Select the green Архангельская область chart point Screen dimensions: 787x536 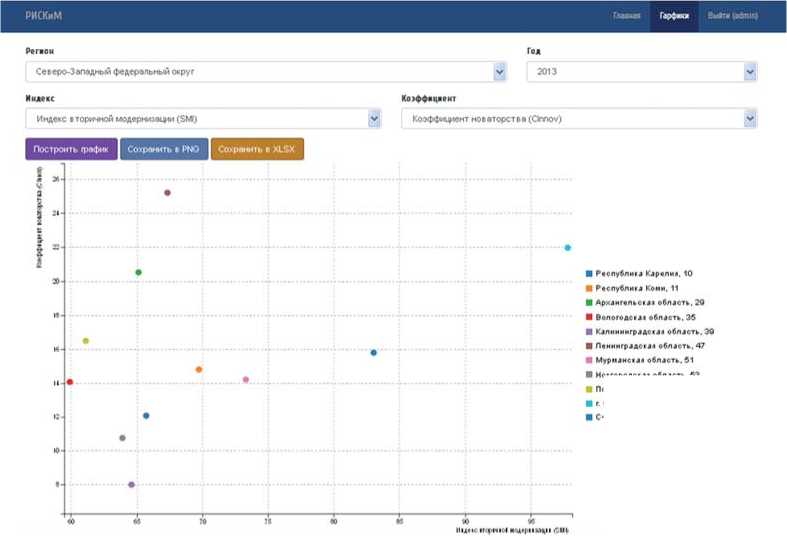tap(138, 272)
